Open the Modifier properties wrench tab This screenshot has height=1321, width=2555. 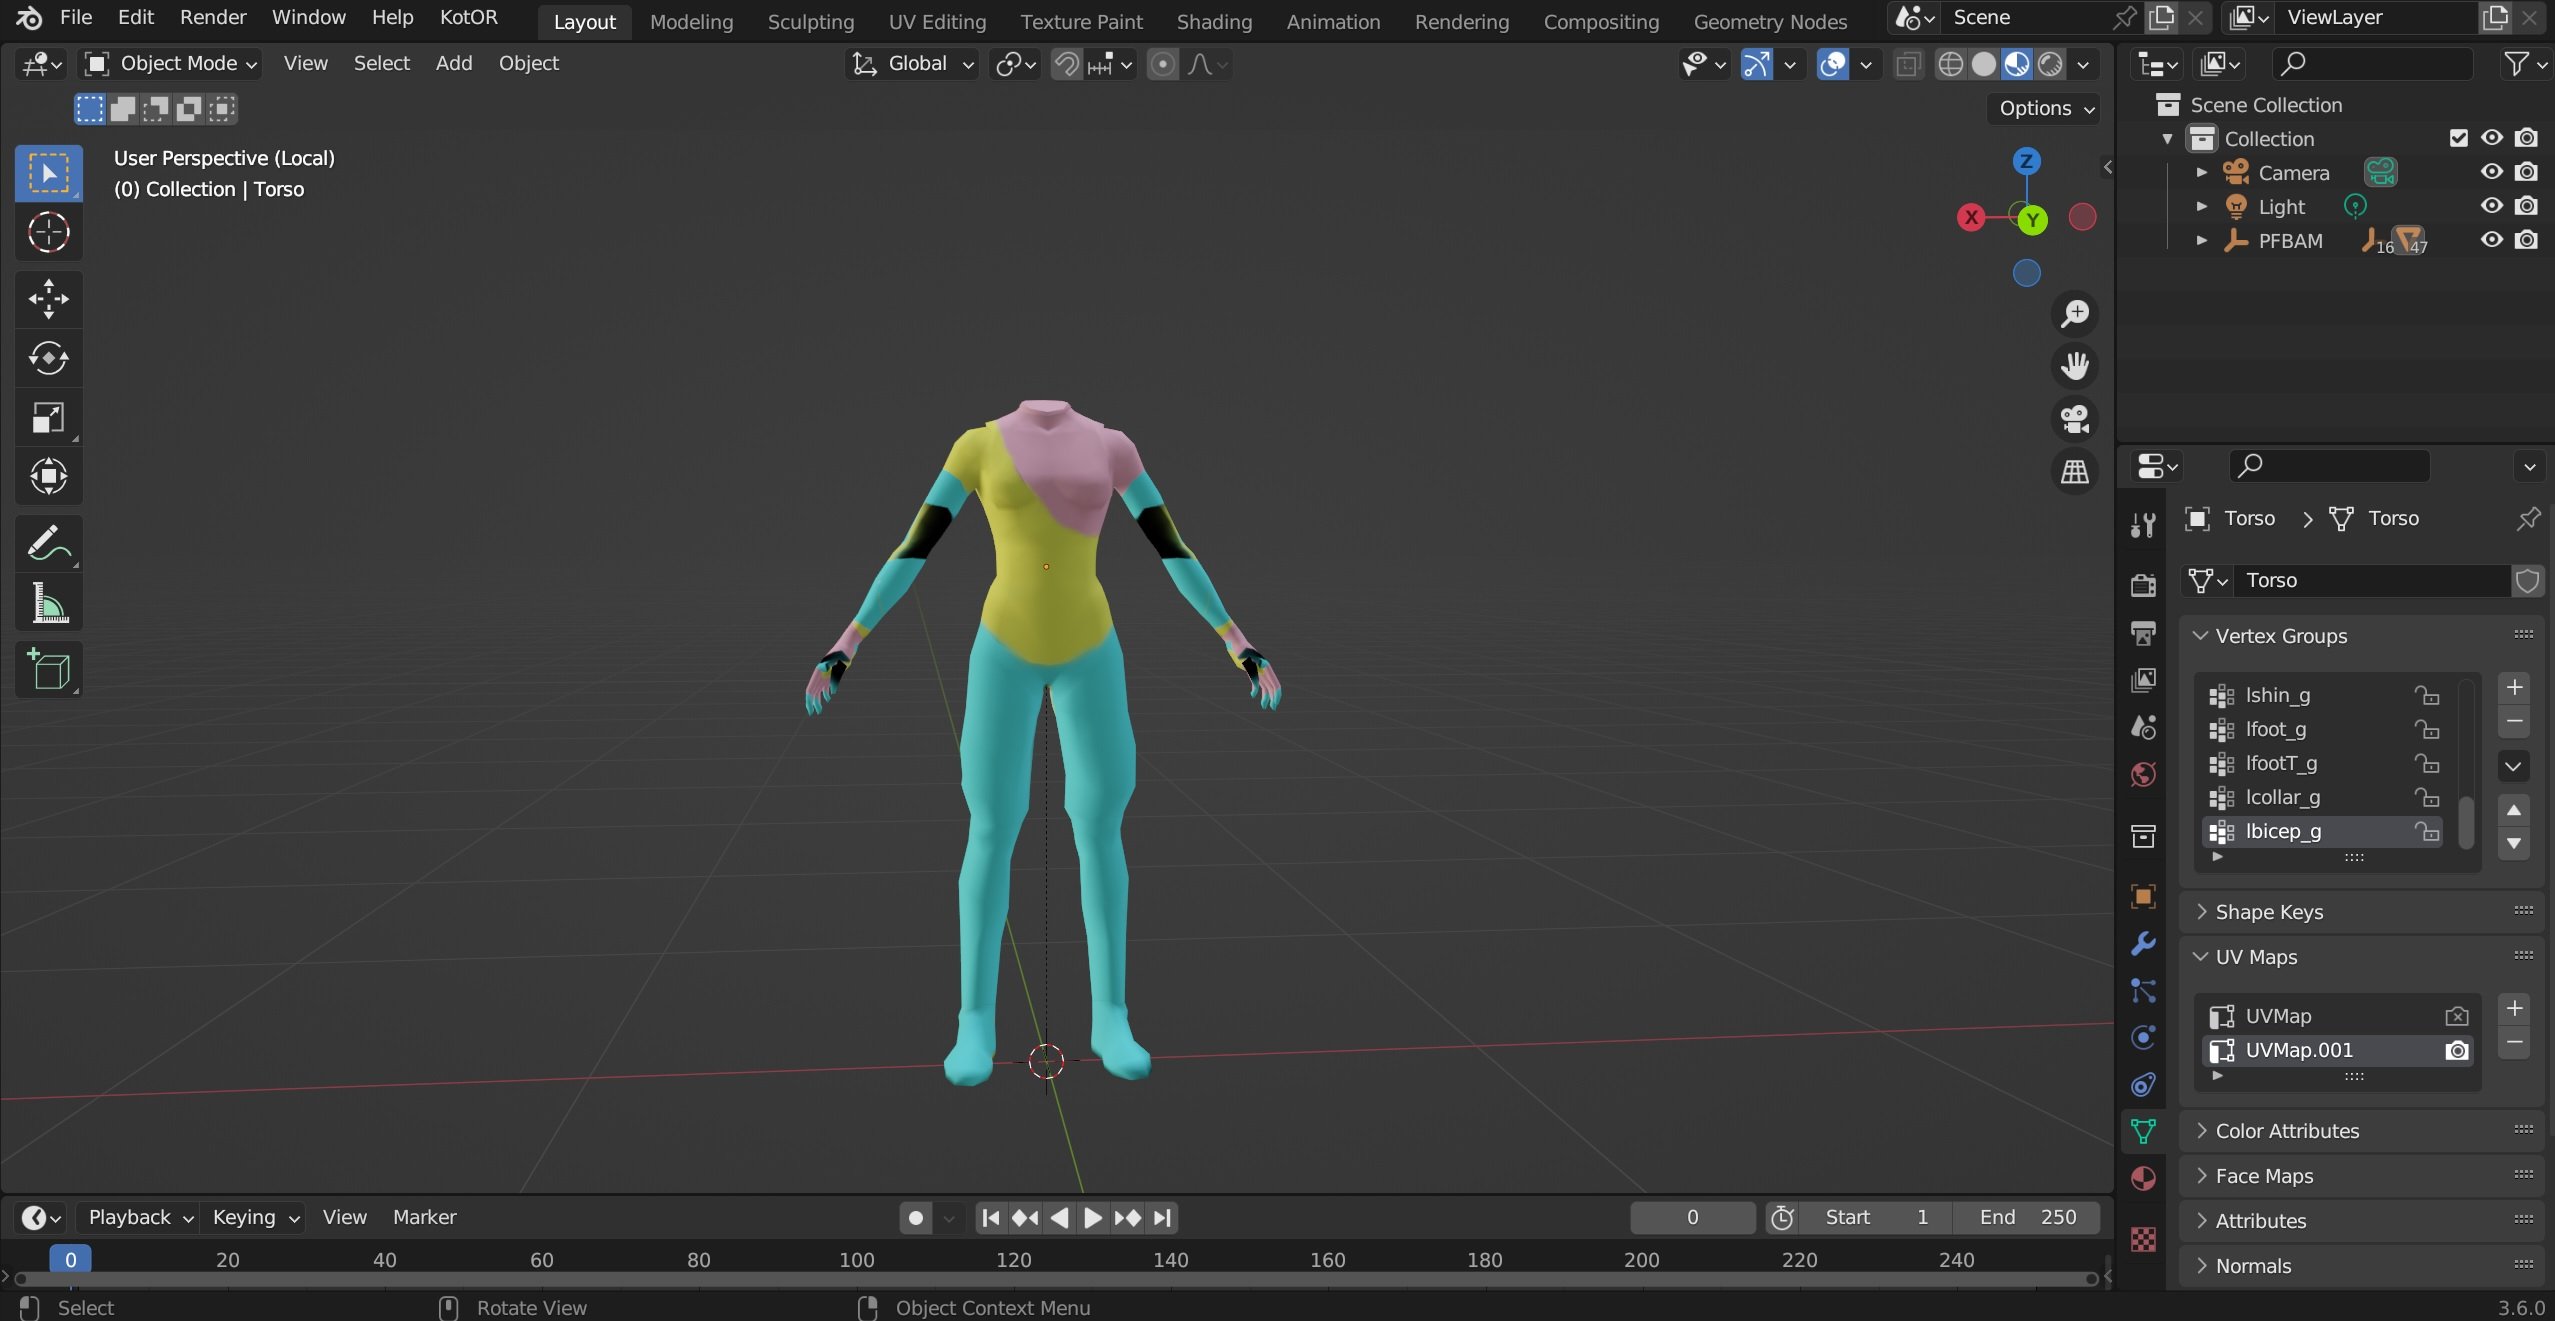click(2142, 943)
